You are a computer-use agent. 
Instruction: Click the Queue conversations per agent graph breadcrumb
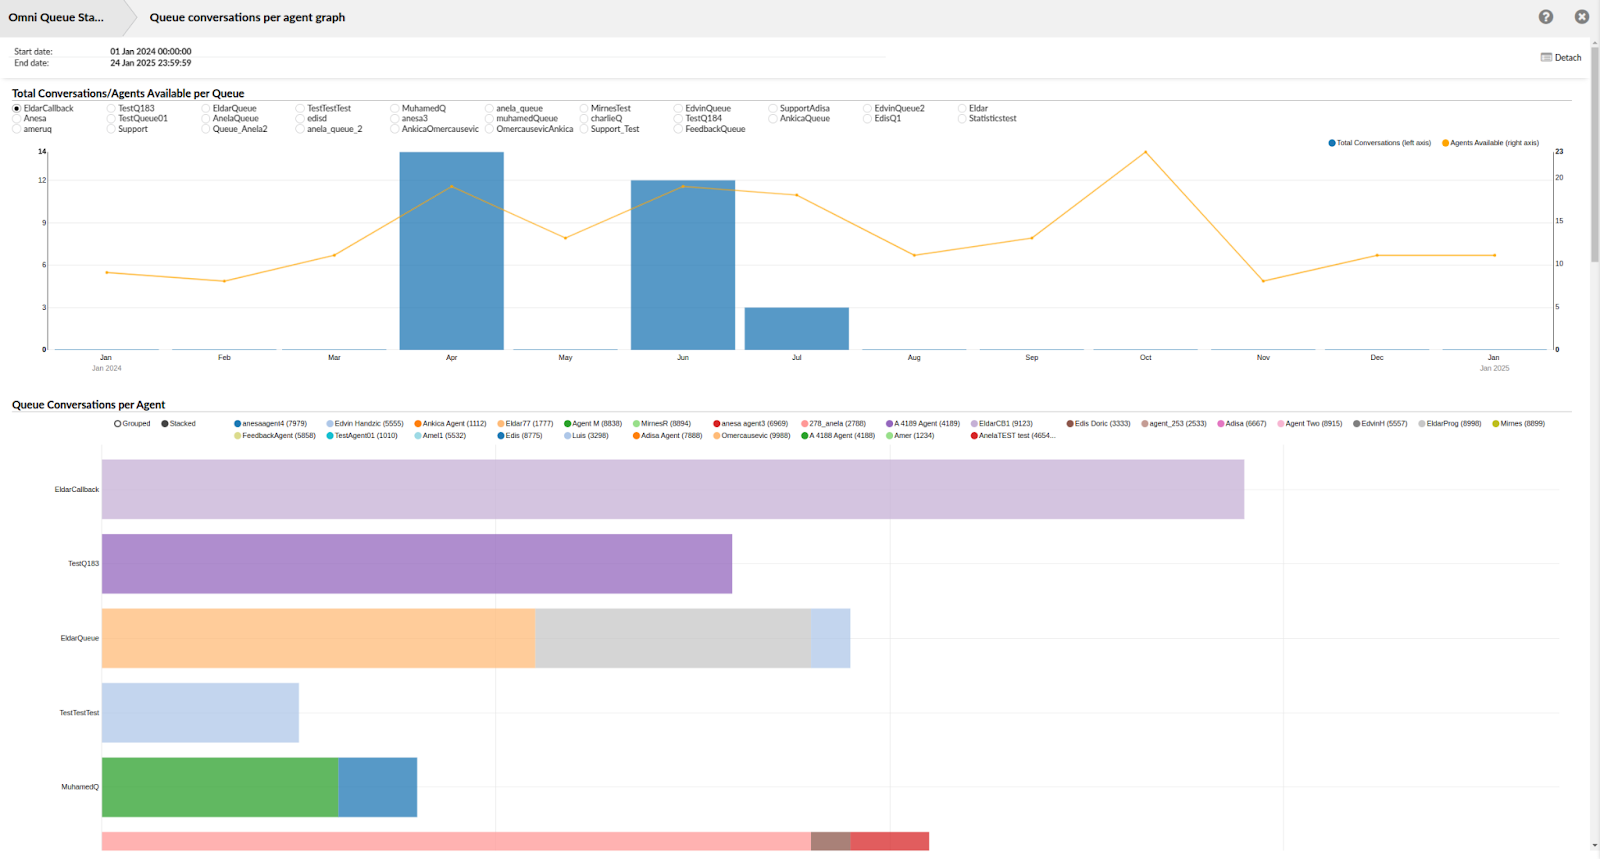247,17
